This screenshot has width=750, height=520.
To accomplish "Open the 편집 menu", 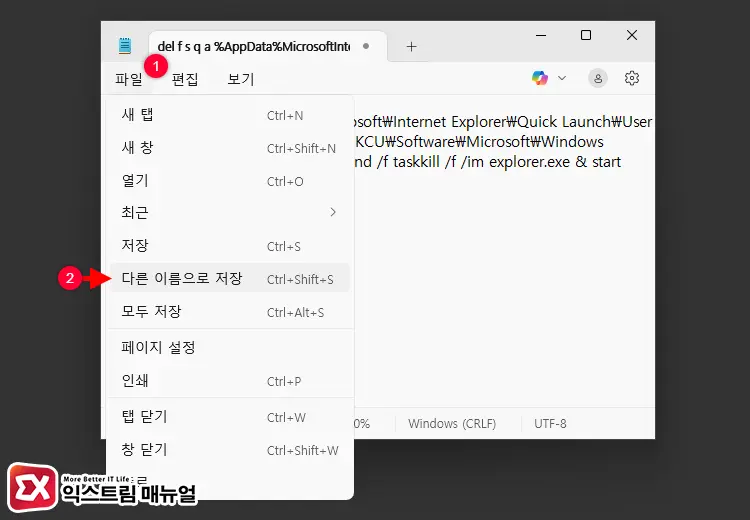I will (x=185, y=79).
